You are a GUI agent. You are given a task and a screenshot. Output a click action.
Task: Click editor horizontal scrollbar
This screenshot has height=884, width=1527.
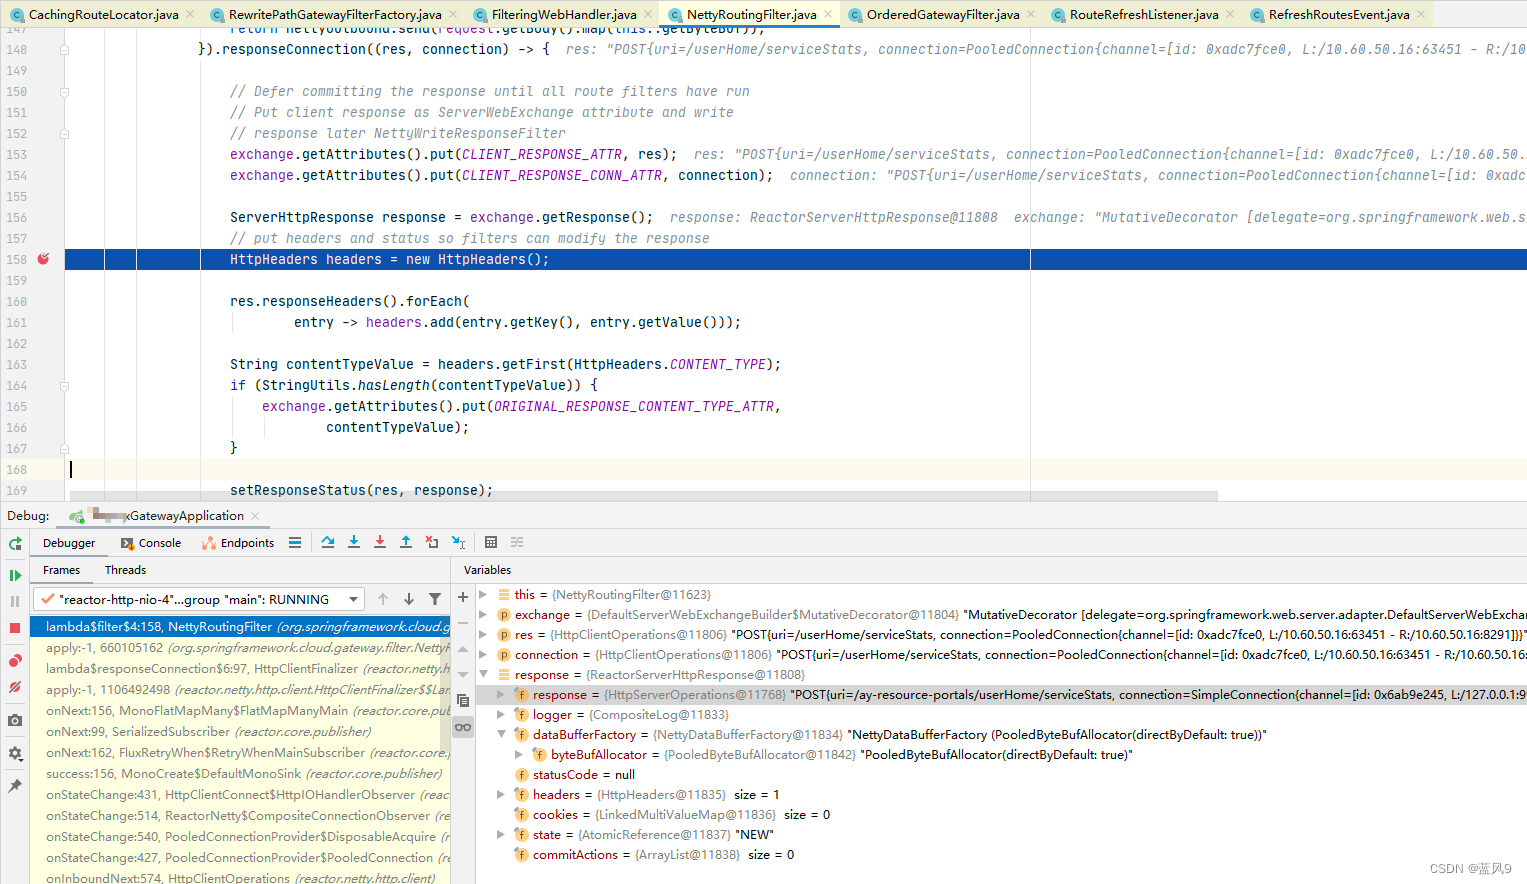click(x=642, y=496)
